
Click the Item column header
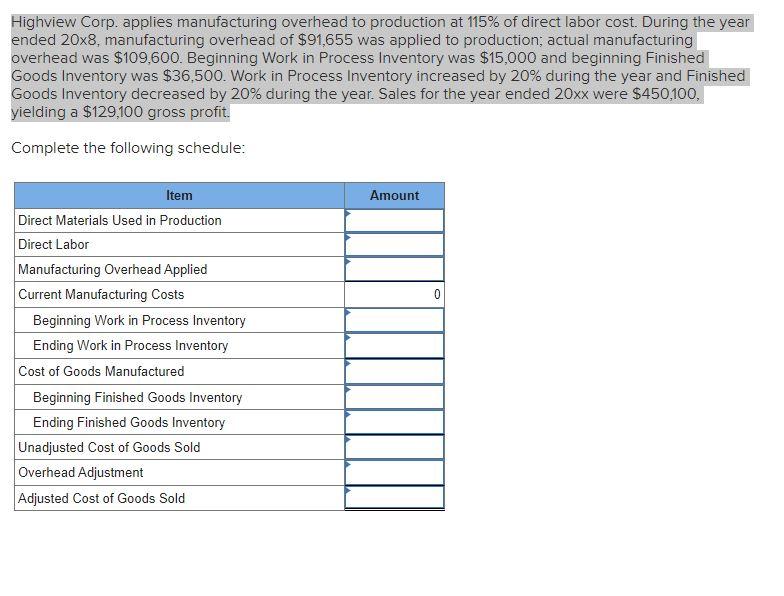(180, 196)
